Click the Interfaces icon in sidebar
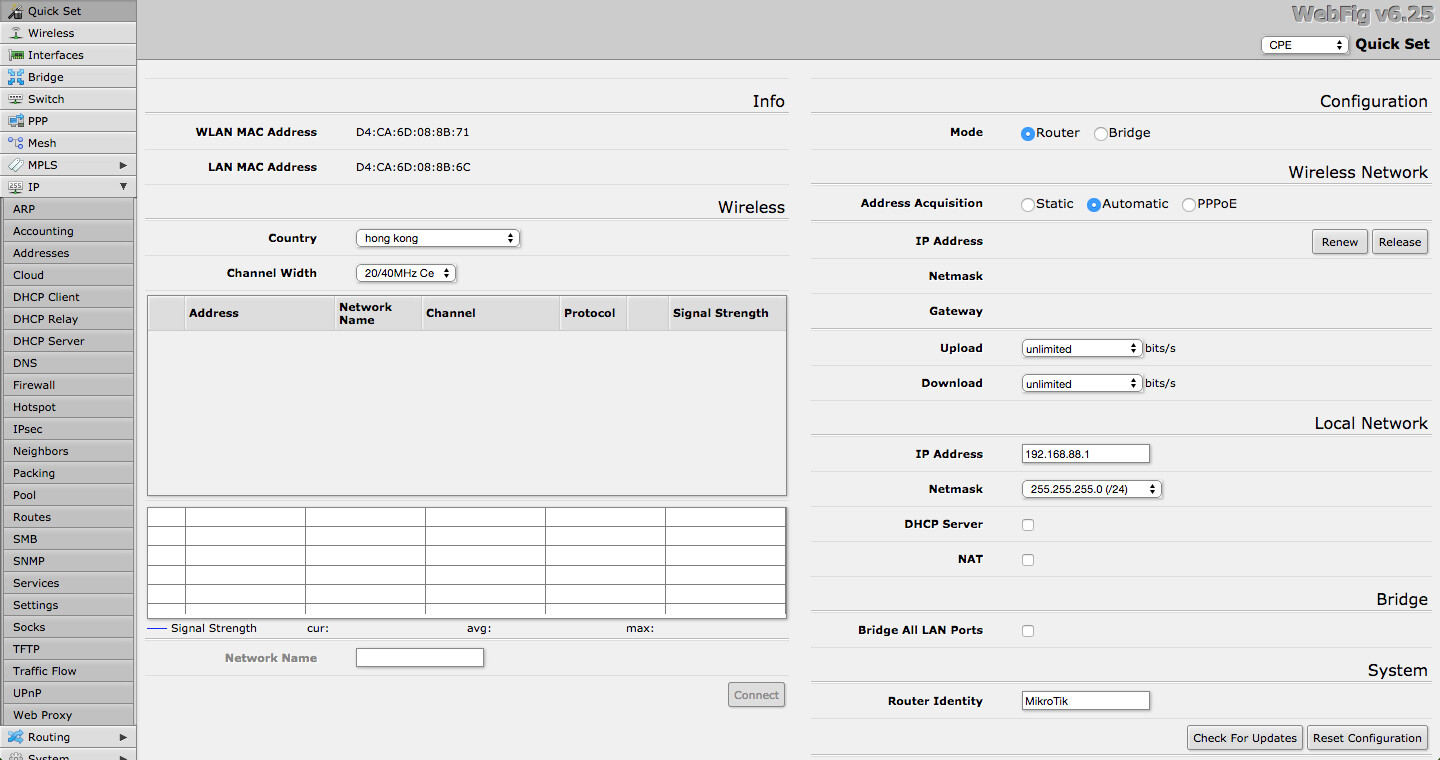The image size is (1440, 760). 15,55
